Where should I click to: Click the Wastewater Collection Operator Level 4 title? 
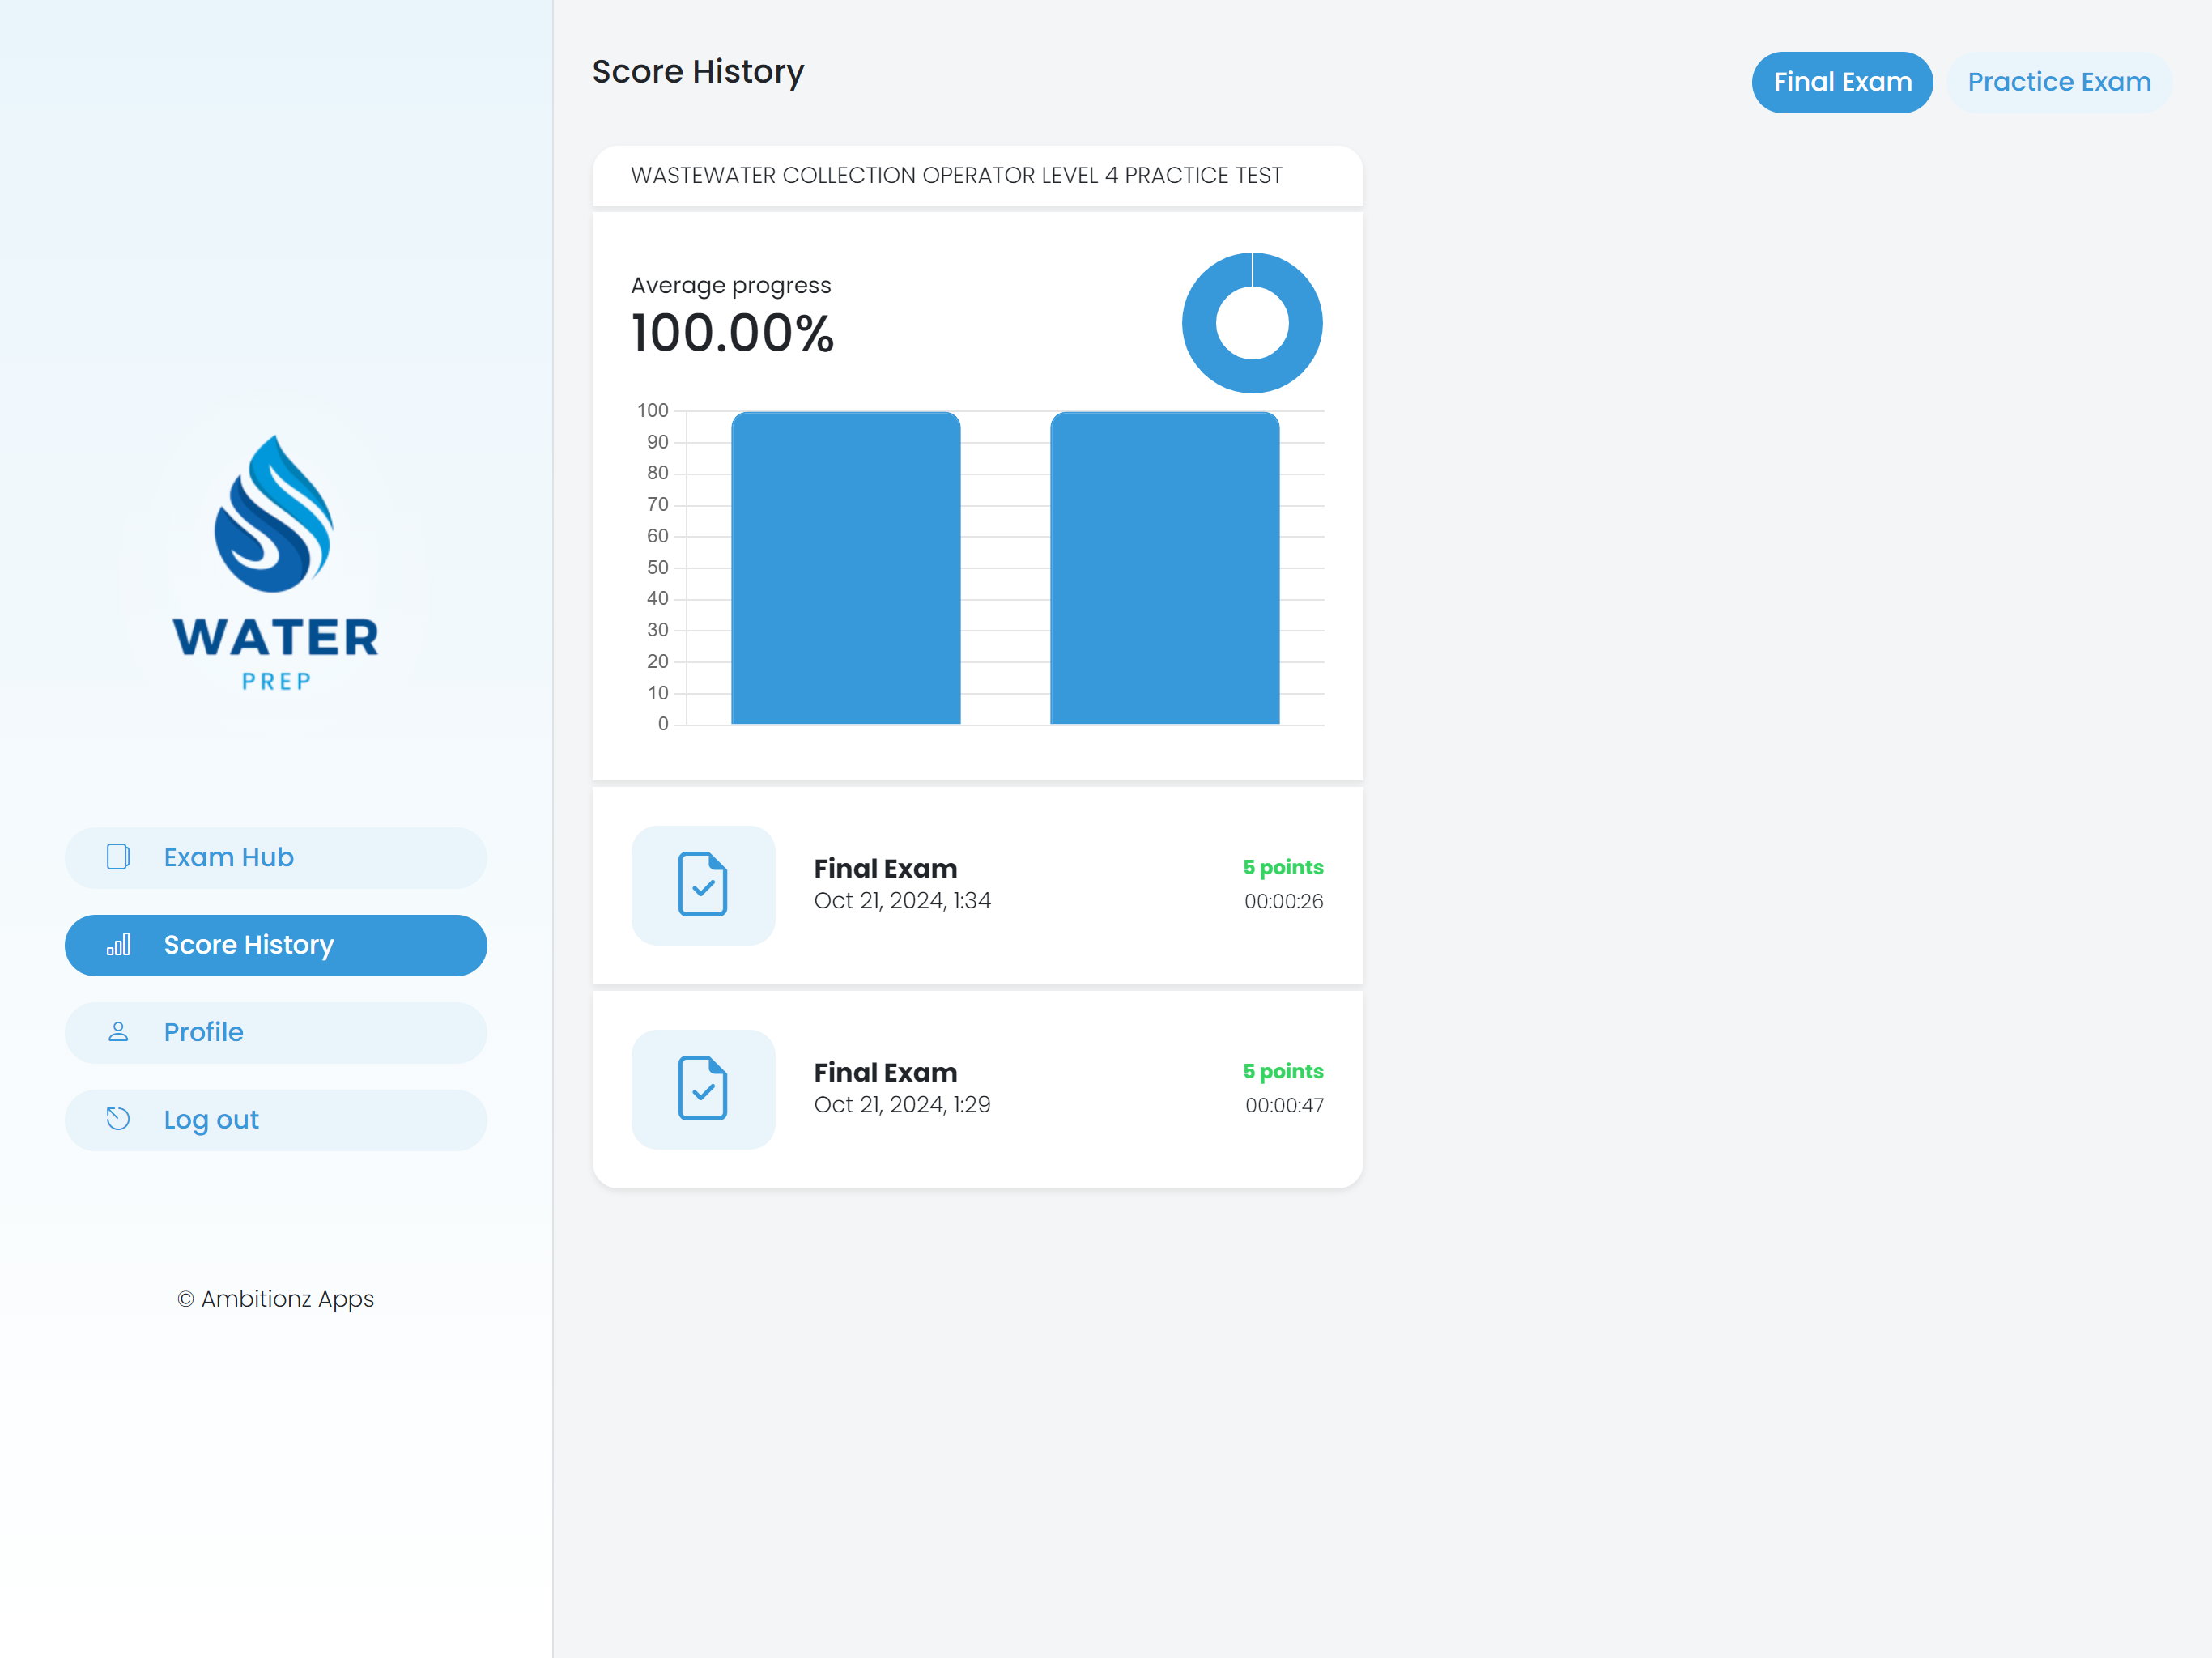(956, 176)
